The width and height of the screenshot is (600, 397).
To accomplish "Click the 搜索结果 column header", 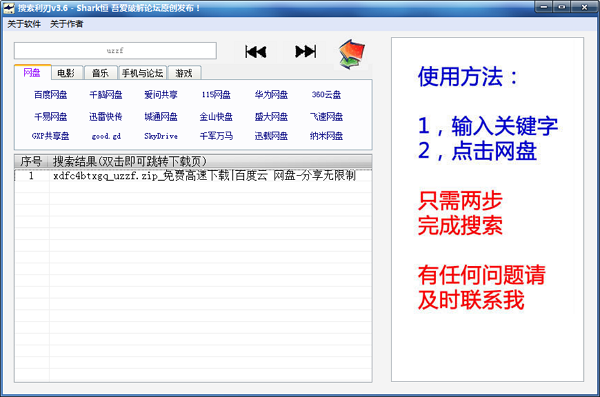I will 210,161.
